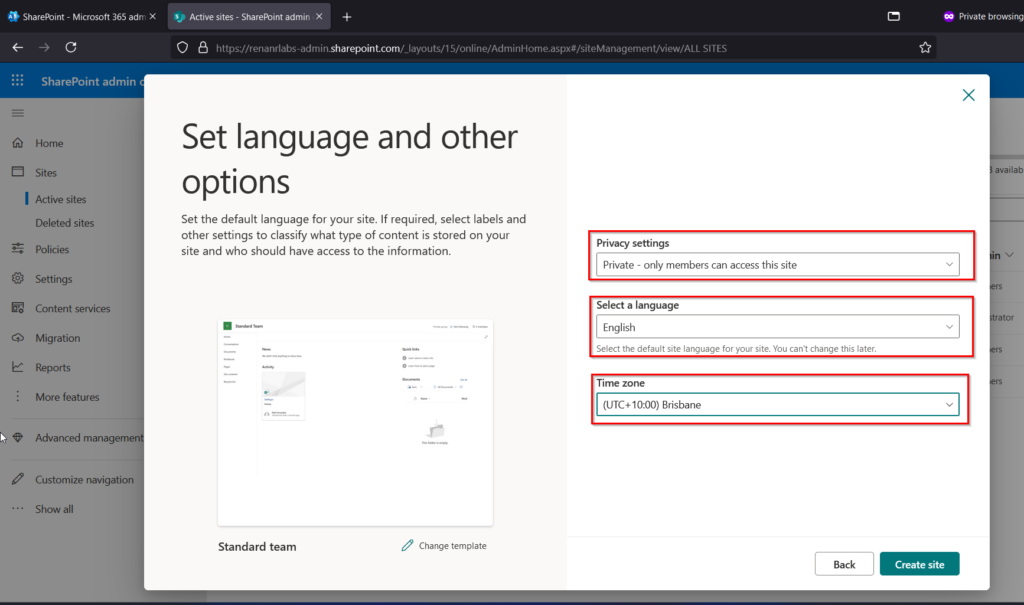Click the 'Standard team' template name
Viewport: 1024px width, 605px height.
click(257, 546)
